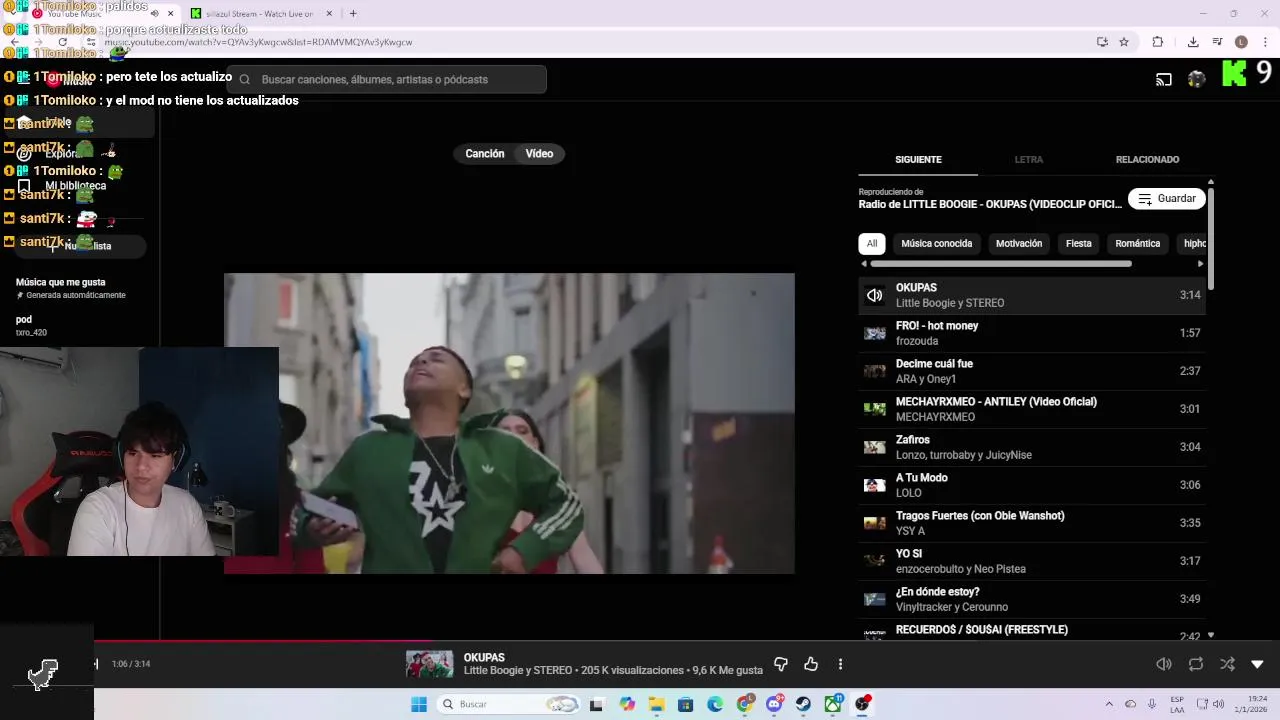Click the ¿En dónde estoy? thumbnail
1280x720 pixels.
pos(875,599)
